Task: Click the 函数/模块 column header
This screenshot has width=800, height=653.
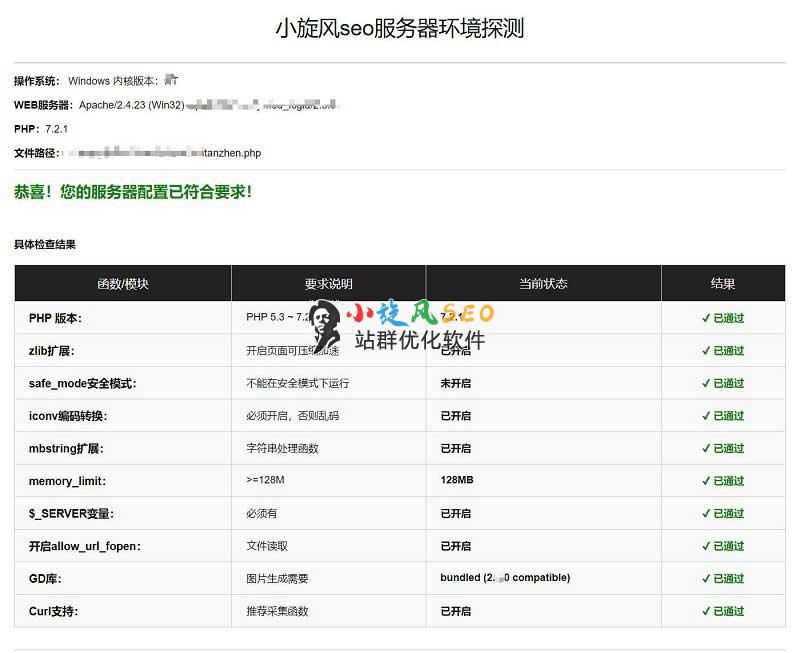Action: tap(123, 284)
